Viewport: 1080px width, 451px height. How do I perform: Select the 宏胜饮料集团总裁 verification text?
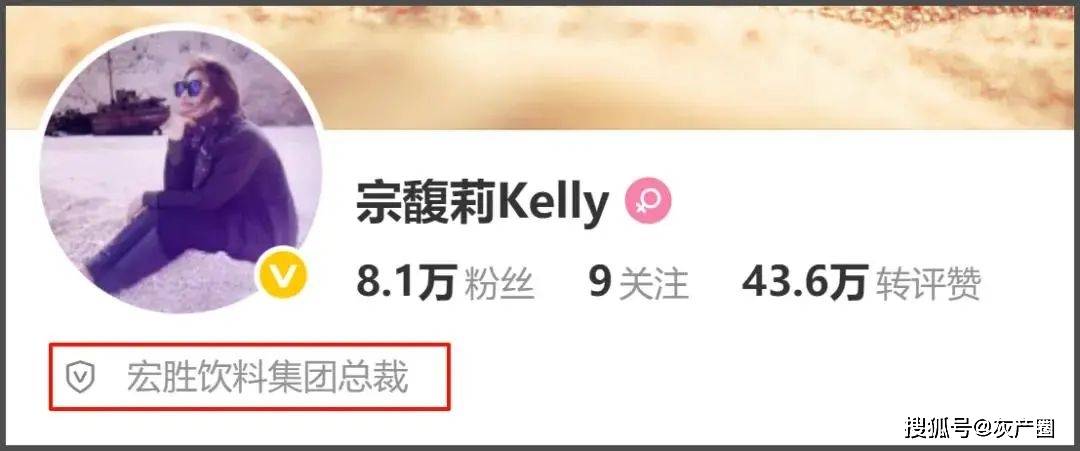267,377
